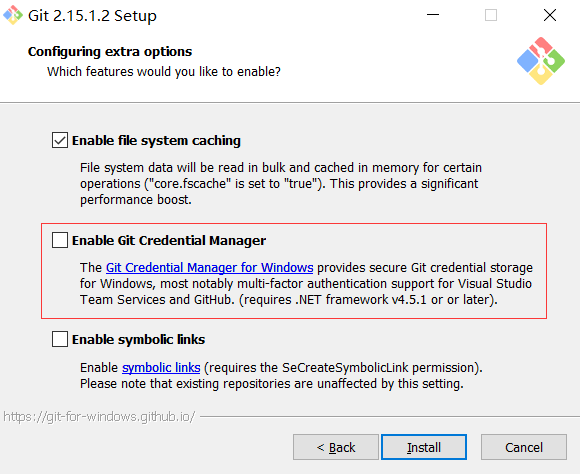580x474 pixels.
Task: Click the Configuring extra options heading
Action: tap(110, 51)
